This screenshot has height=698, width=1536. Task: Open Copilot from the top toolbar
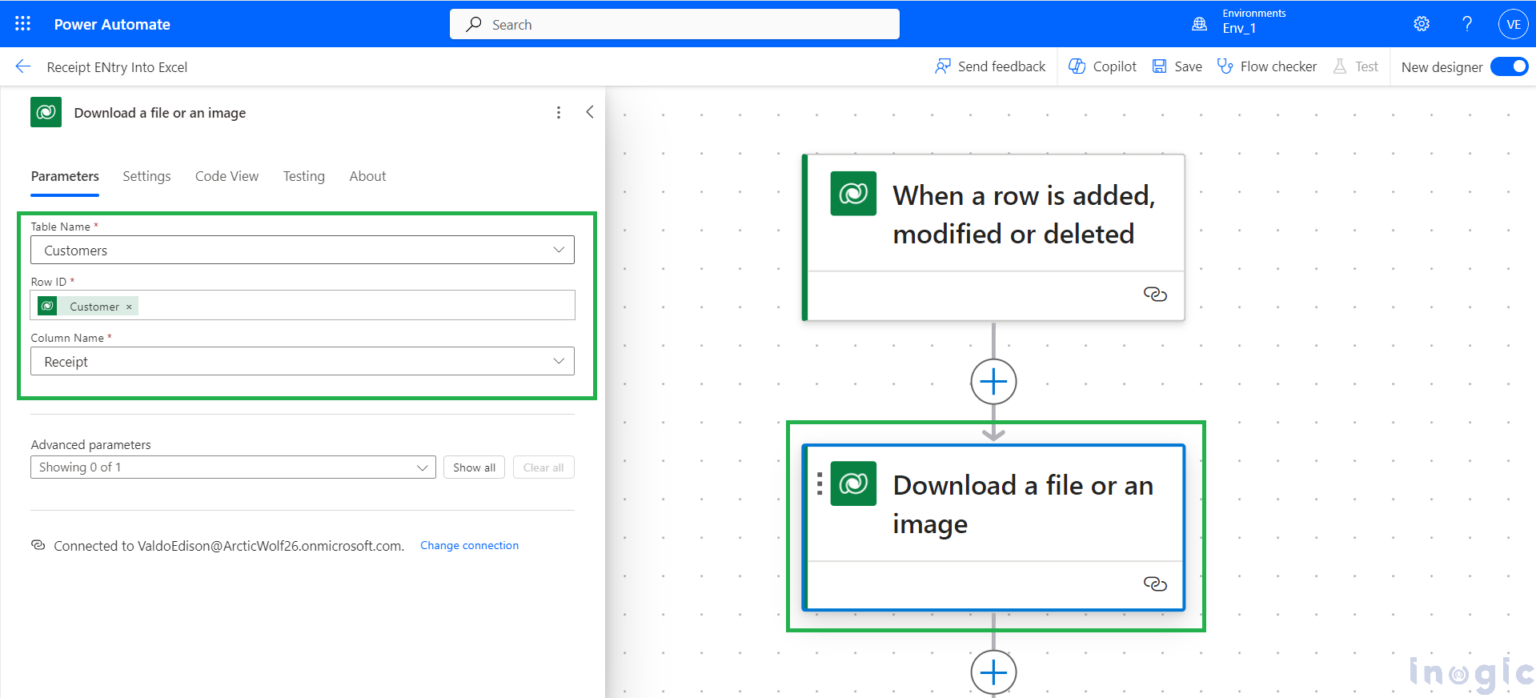point(1101,66)
